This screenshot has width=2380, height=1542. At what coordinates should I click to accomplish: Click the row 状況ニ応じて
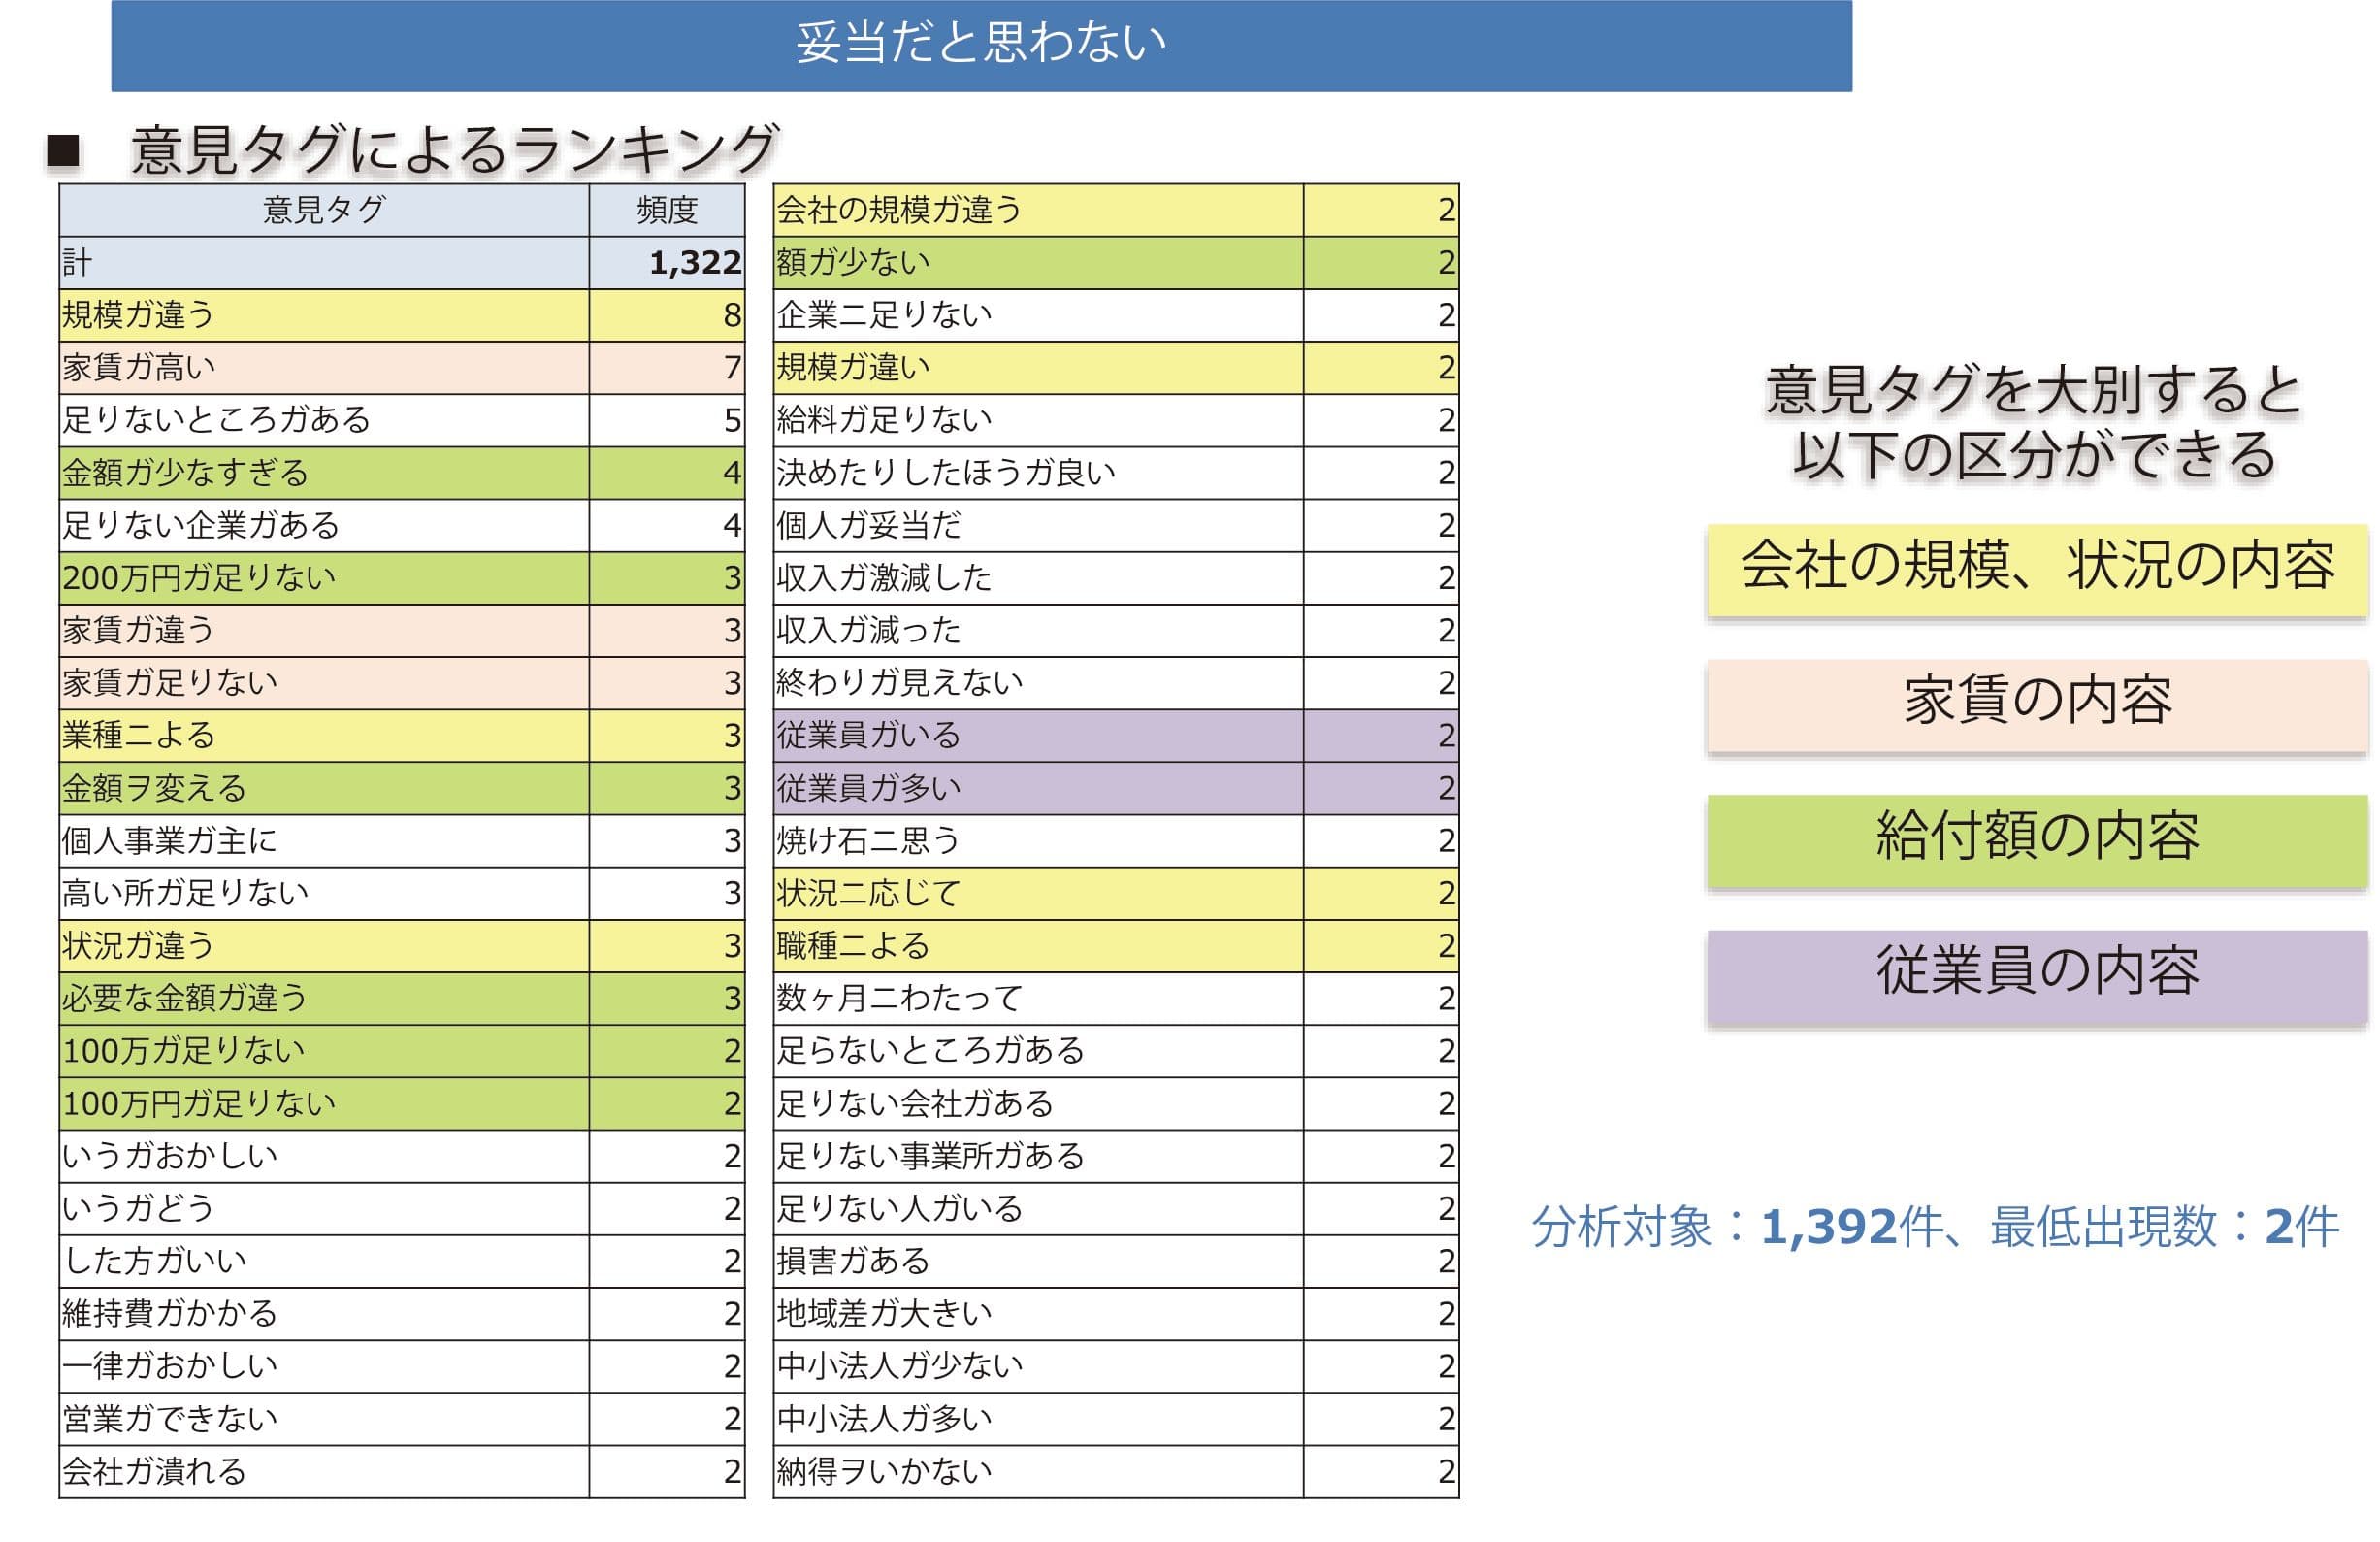1116,893
